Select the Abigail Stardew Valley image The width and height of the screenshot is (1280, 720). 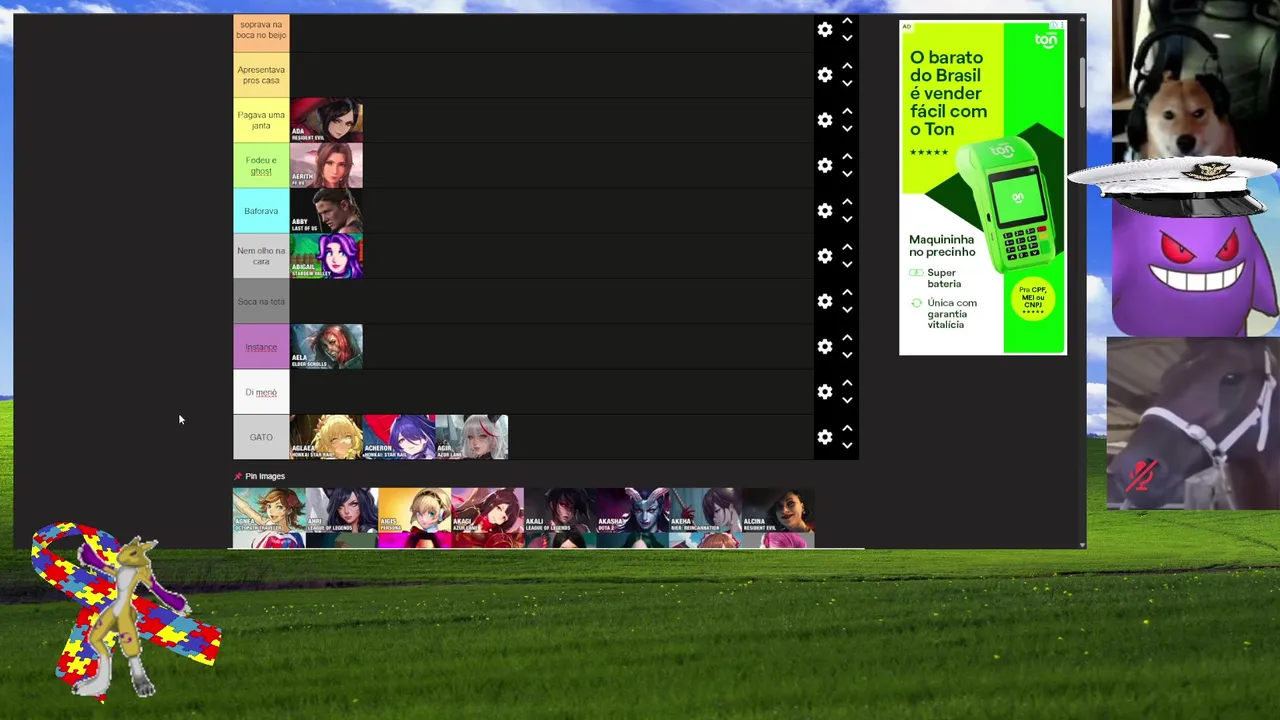(x=326, y=256)
